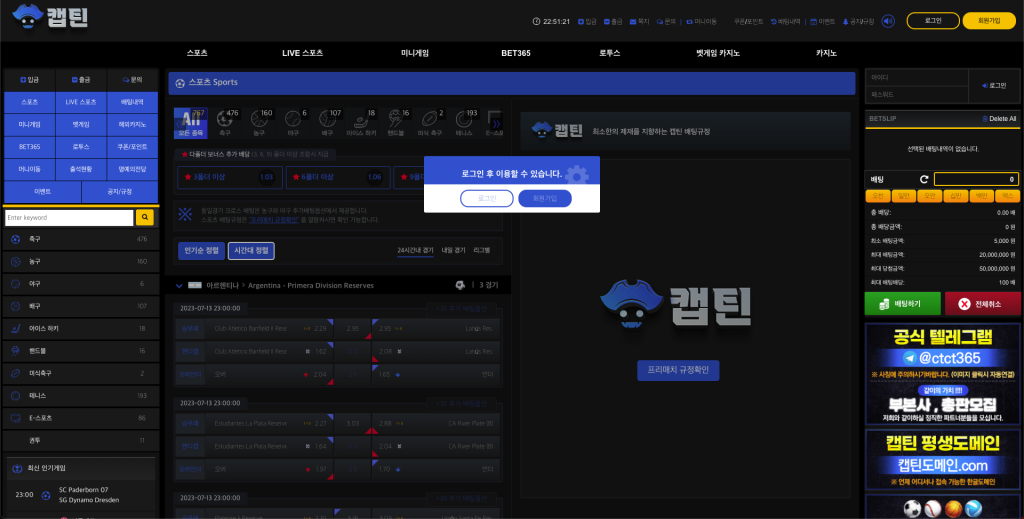Click yellow search magnifier button
This screenshot has height=519, width=1024.
click(x=145, y=217)
